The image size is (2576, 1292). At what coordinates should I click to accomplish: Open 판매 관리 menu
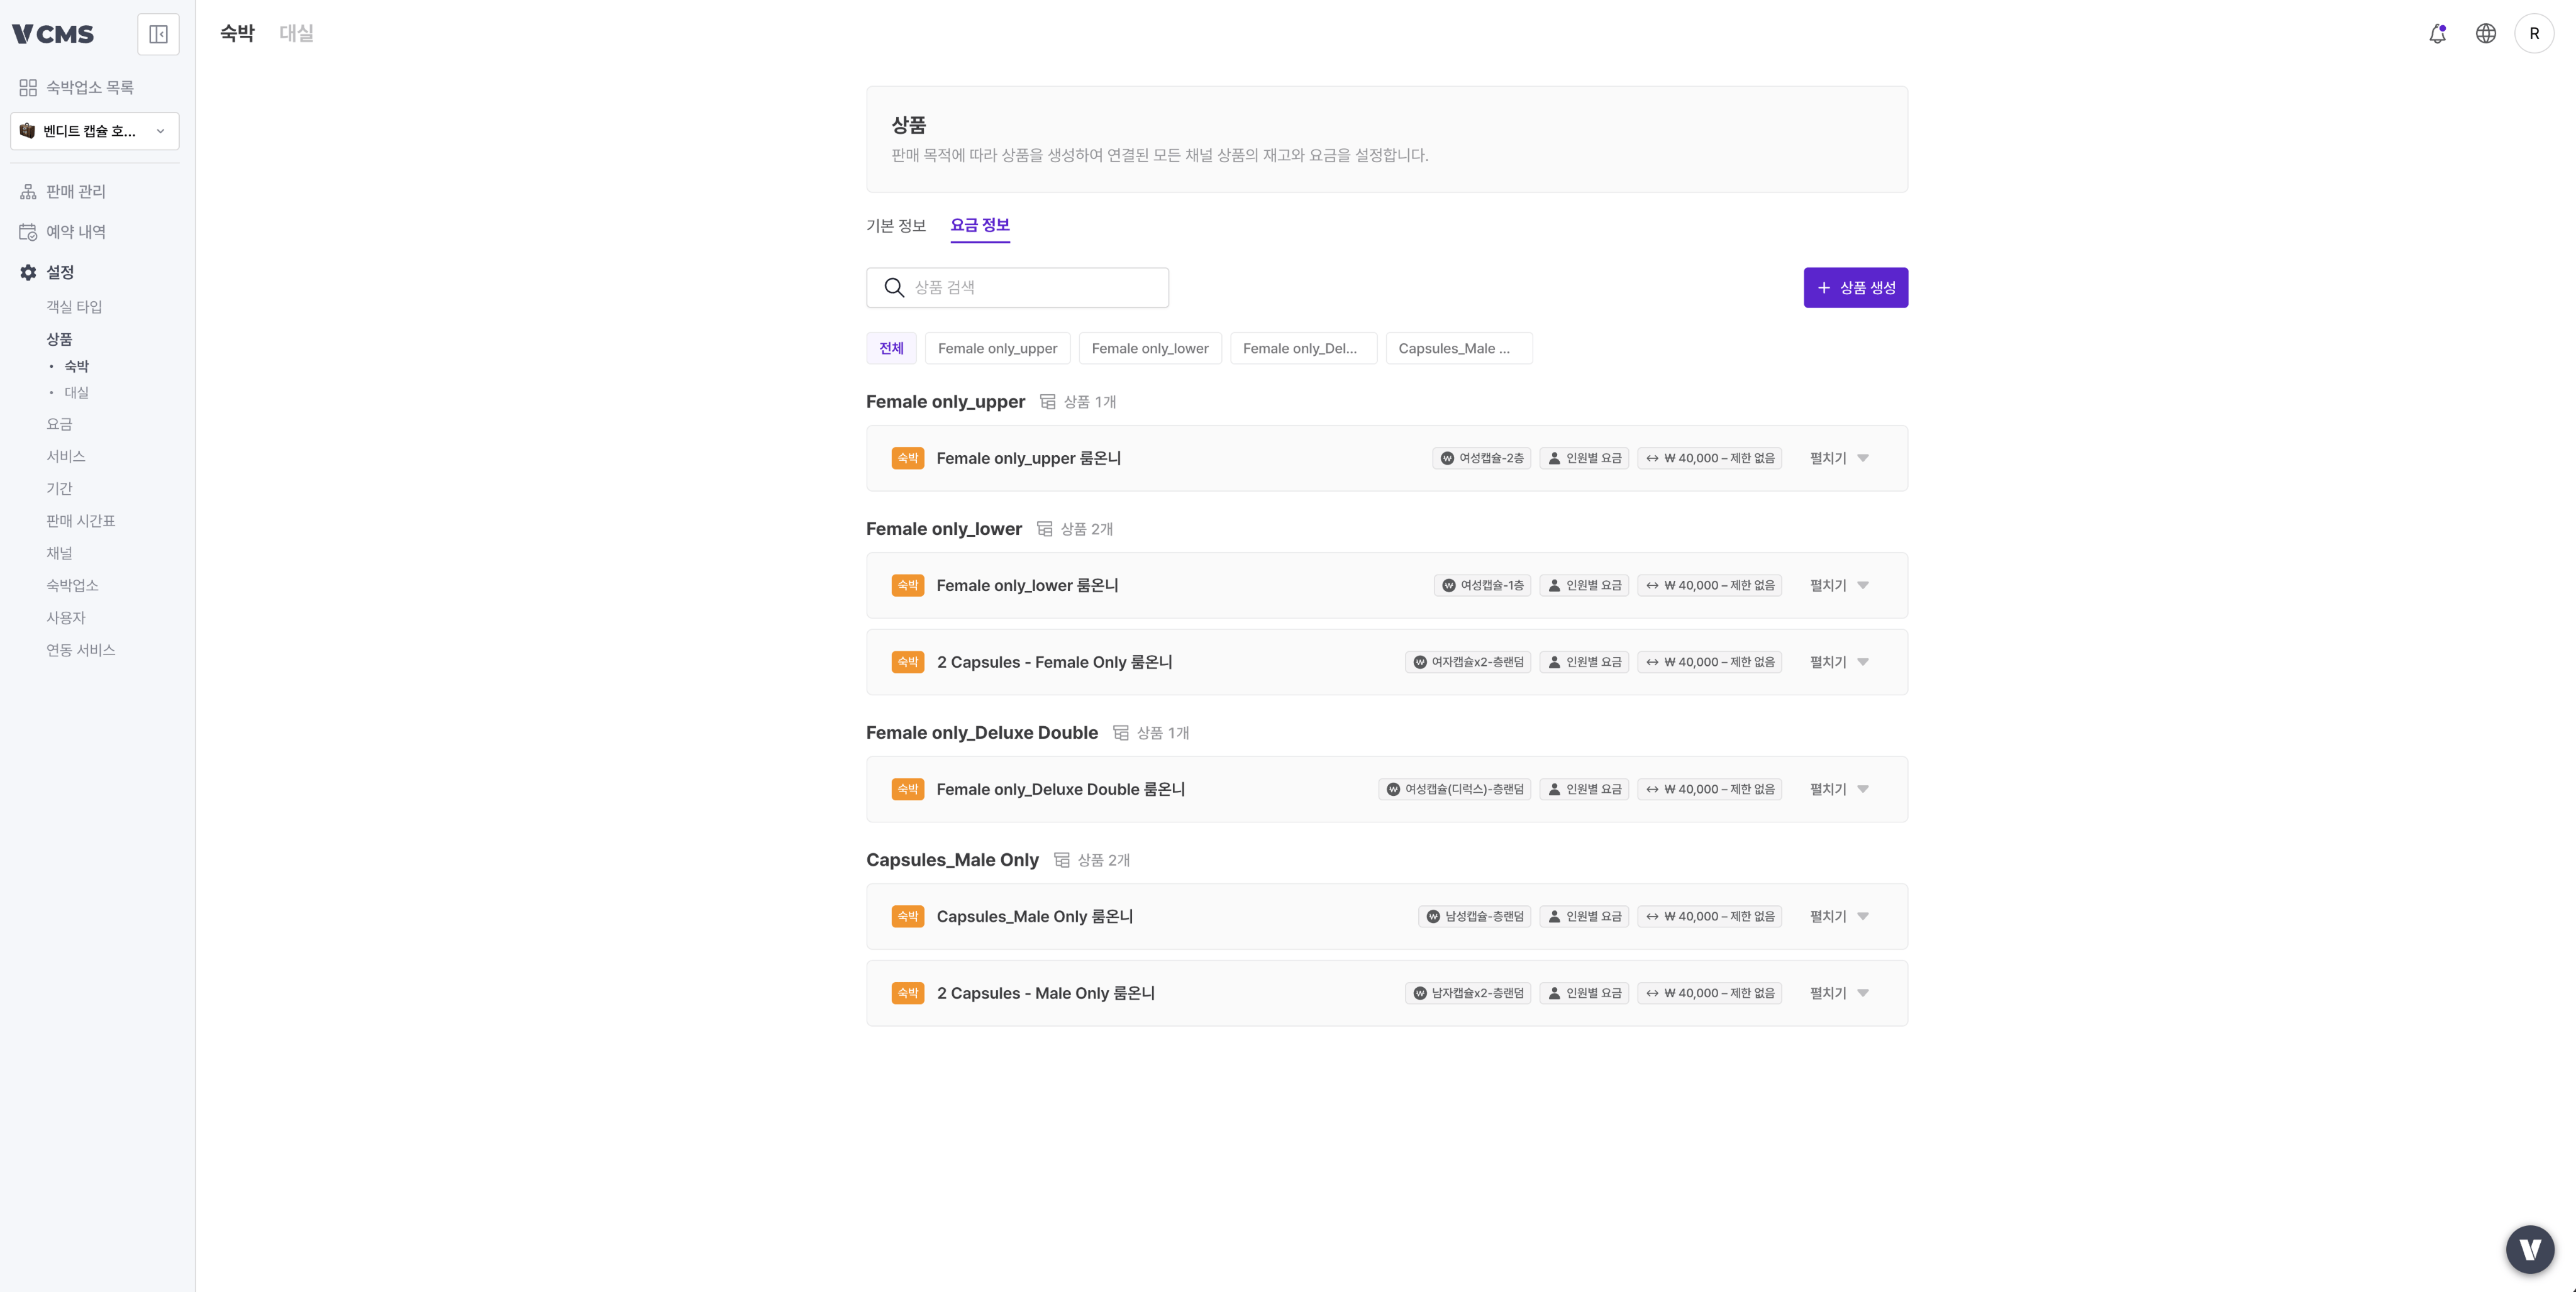(76, 192)
